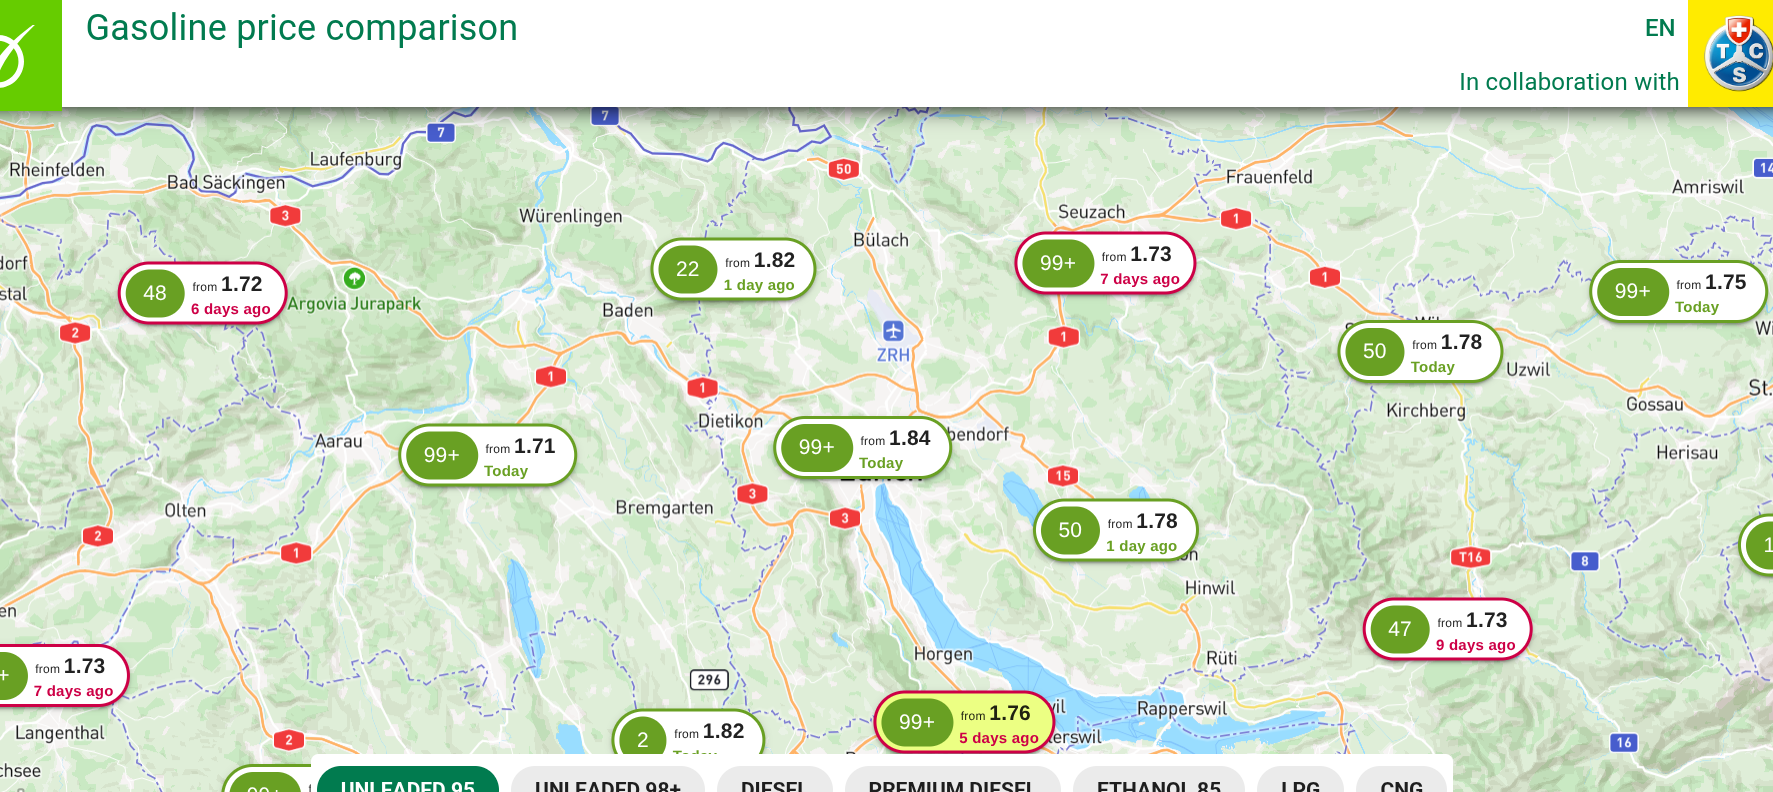Switch to Unleaded 98+ fuel type
1773x792 pixels.
tap(608, 780)
